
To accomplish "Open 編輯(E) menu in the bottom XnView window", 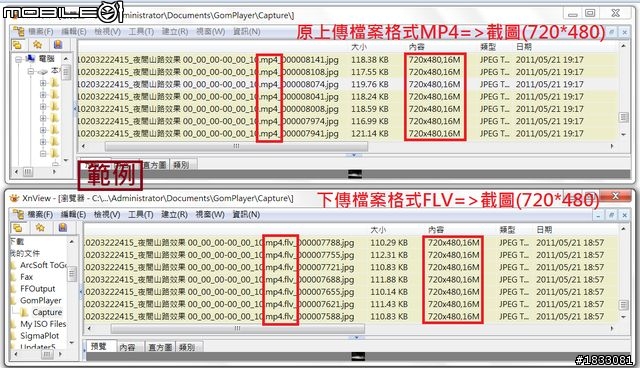I will (x=73, y=214).
